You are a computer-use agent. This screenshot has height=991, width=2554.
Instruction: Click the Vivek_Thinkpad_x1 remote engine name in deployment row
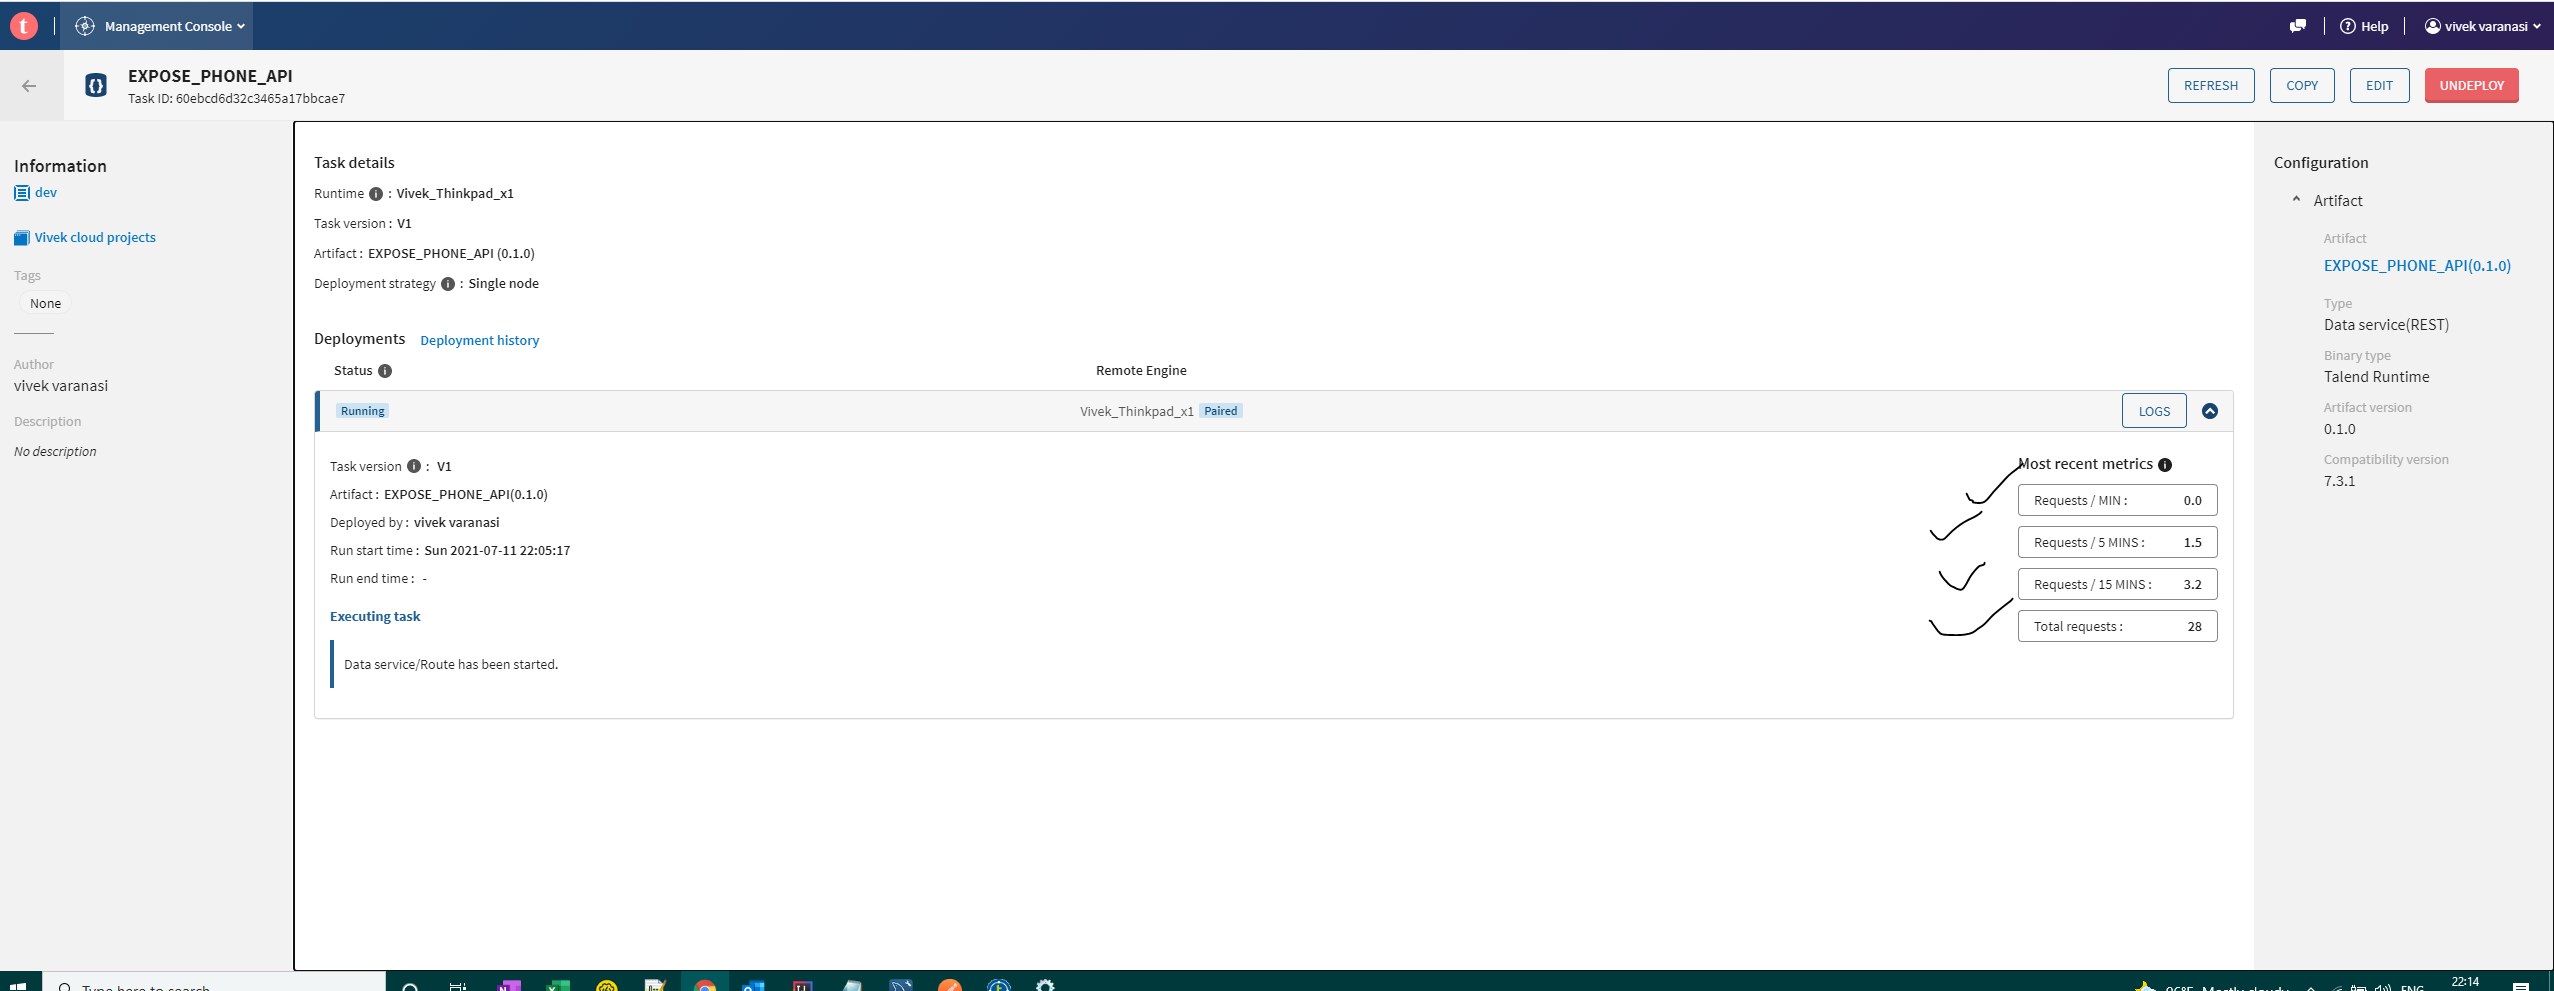click(1136, 412)
